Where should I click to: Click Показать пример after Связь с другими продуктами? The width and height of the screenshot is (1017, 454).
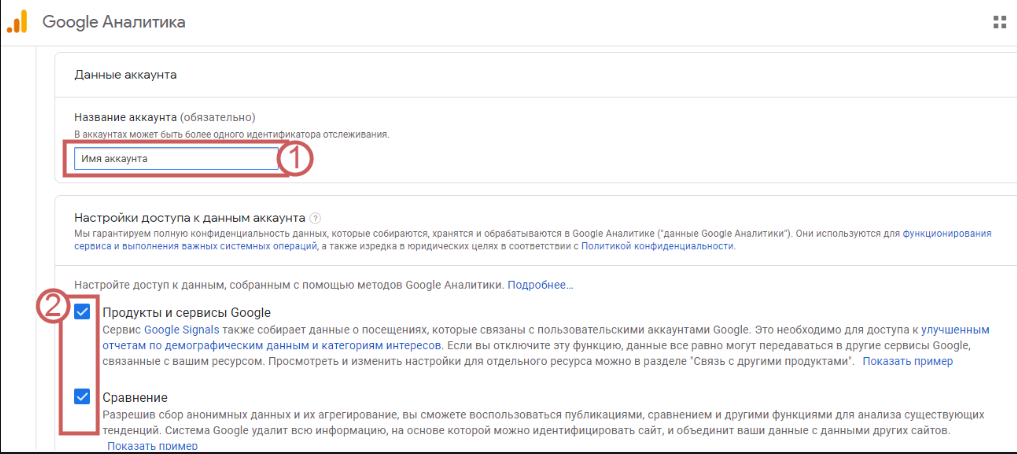point(907,361)
